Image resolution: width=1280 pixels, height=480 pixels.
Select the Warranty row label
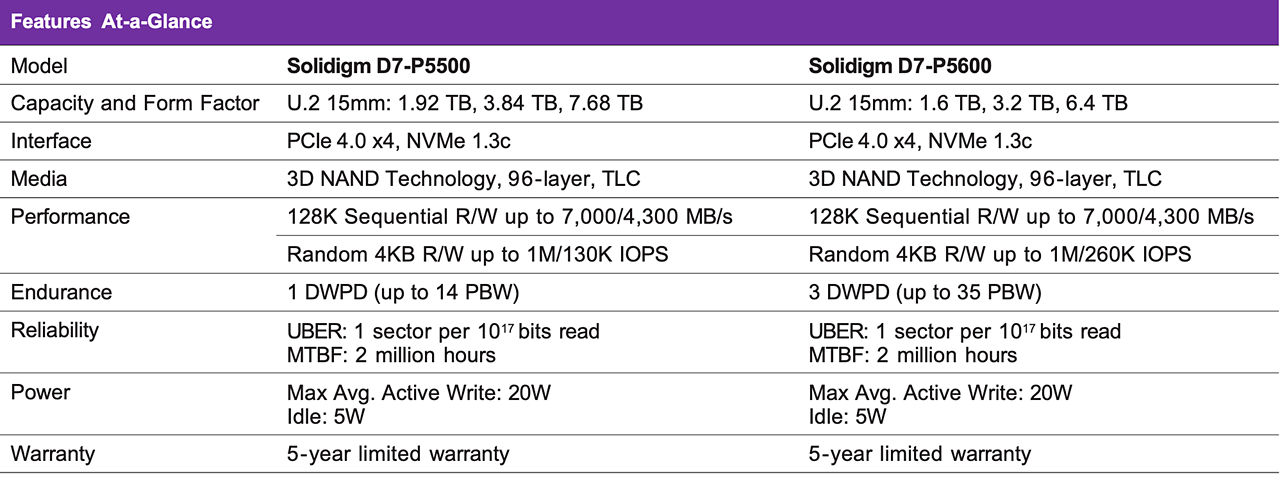click(x=53, y=454)
